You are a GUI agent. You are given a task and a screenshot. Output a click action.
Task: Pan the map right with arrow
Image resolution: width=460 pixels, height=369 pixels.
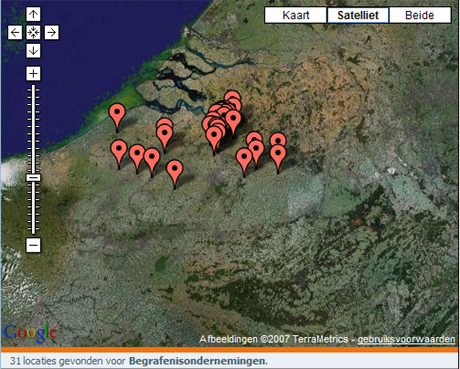[x=52, y=33]
